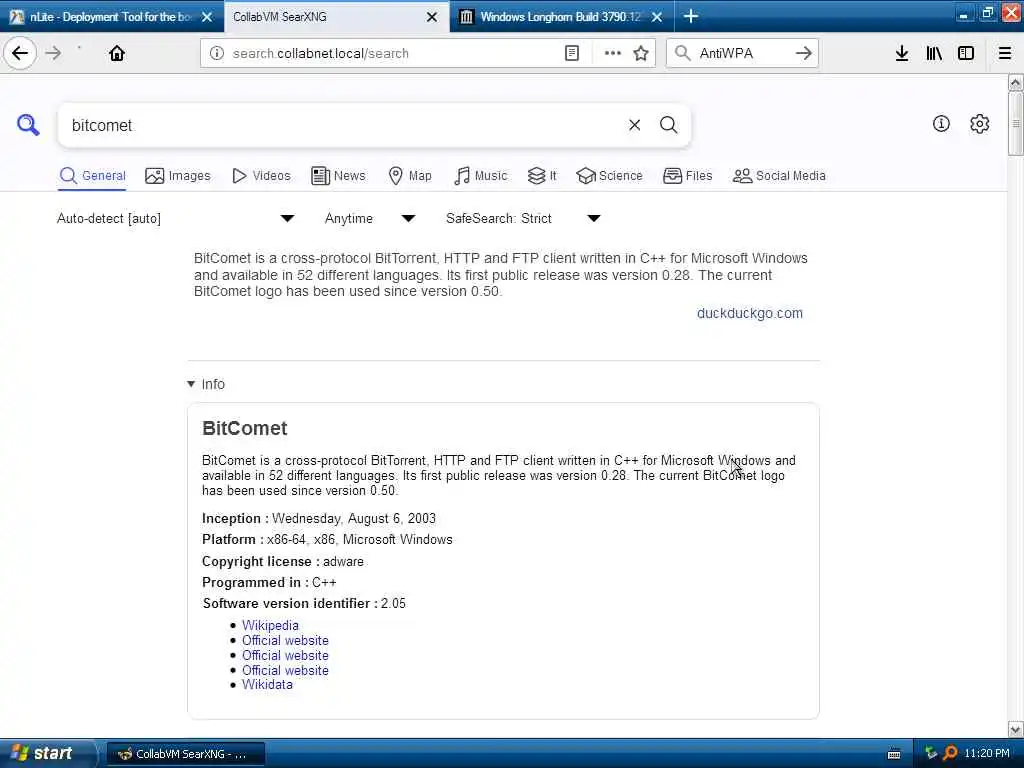Screen dimensions: 1024x768
Task: Open the Library icon in toolbar
Action: tap(934, 53)
